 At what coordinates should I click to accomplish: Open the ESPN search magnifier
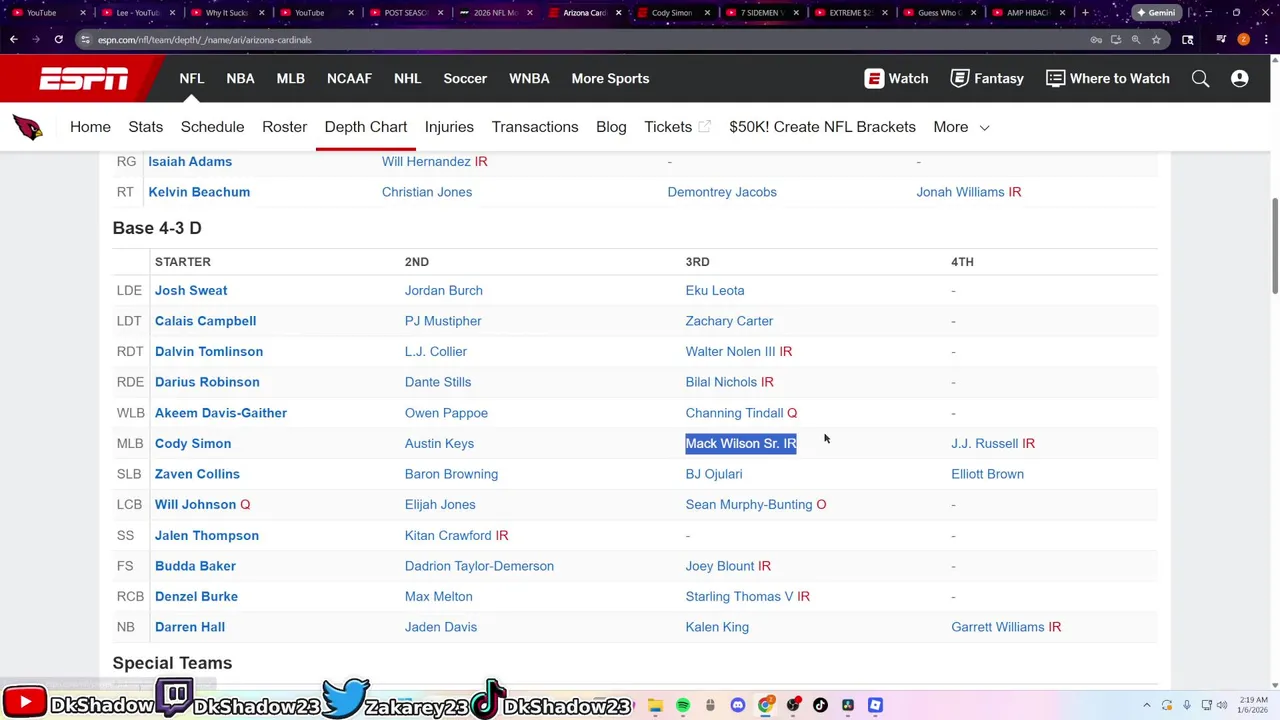point(1200,79)
